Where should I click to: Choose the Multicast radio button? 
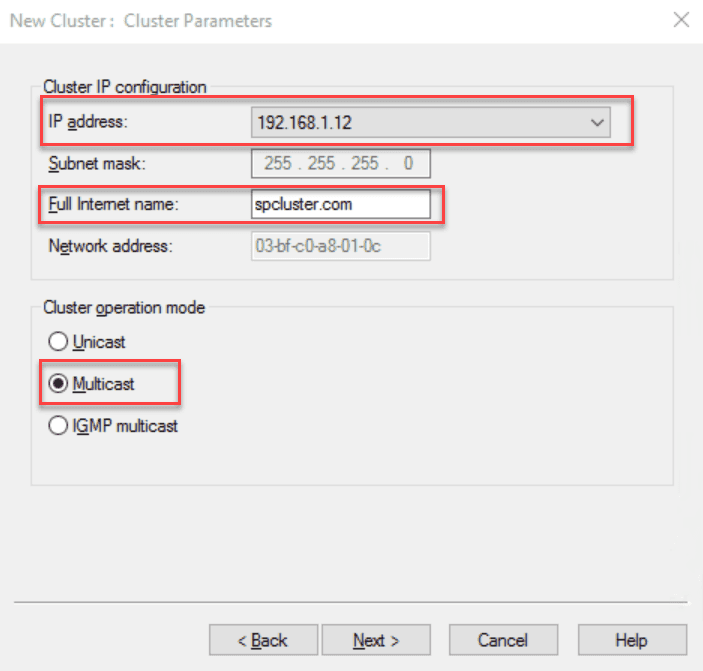(x=56, y=384)
